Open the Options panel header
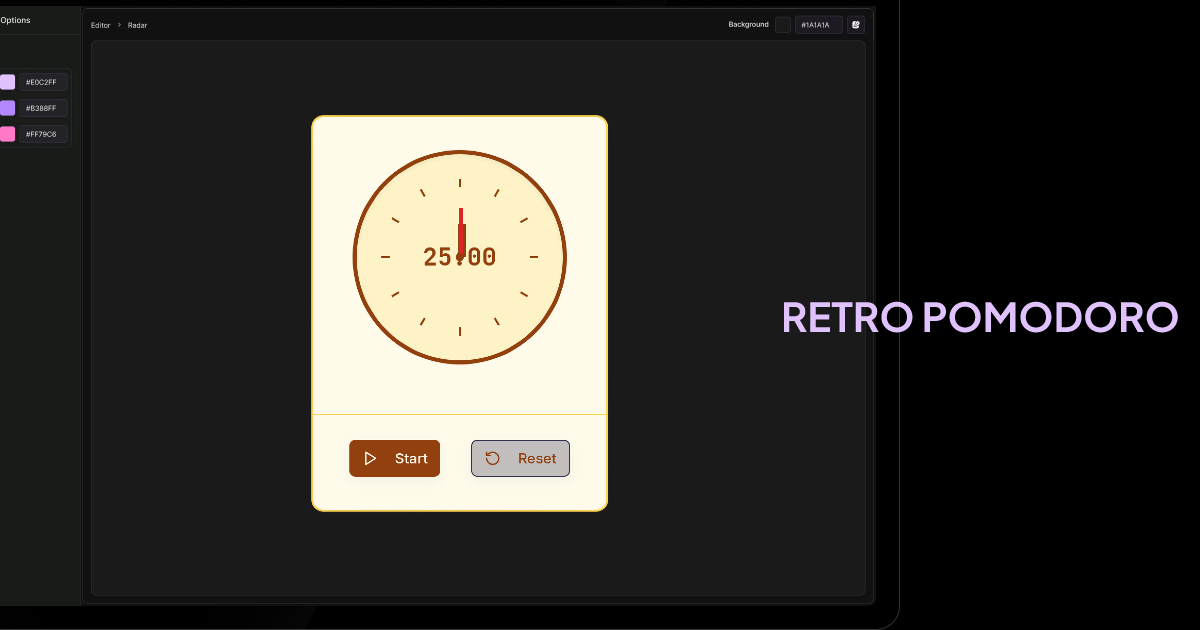1200x630 pixels. pyautogui.click(x=15, y=19)
